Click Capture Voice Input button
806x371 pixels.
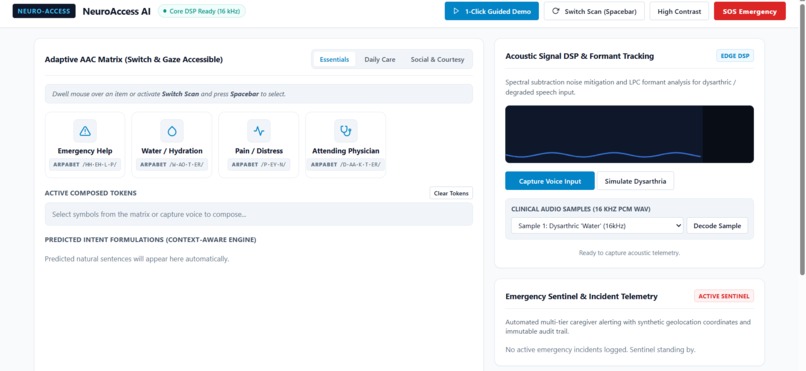click(549, 181)
